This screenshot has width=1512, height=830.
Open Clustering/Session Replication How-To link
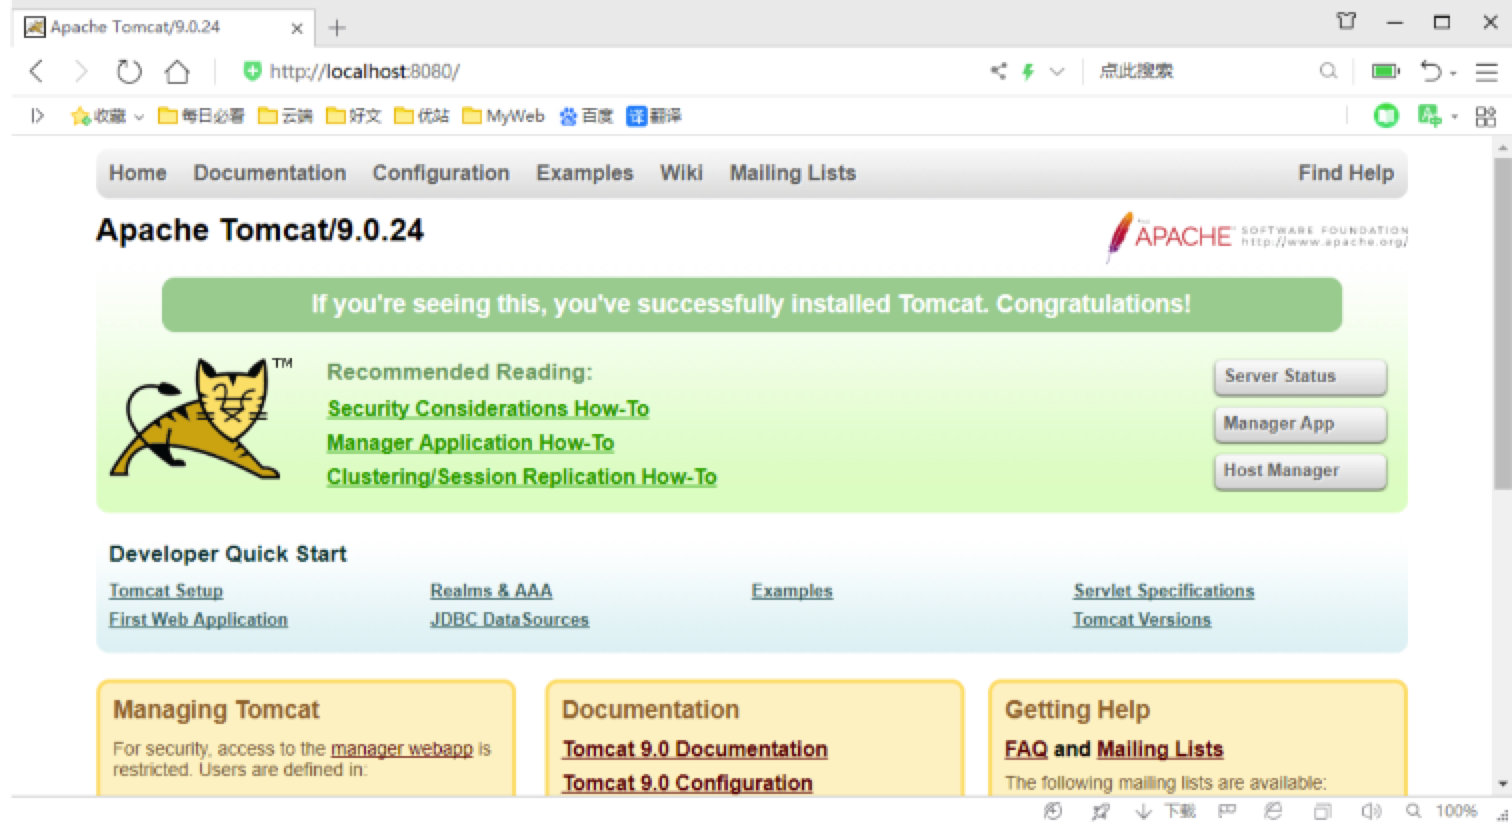pyautogui.click(x=522, y=477)
